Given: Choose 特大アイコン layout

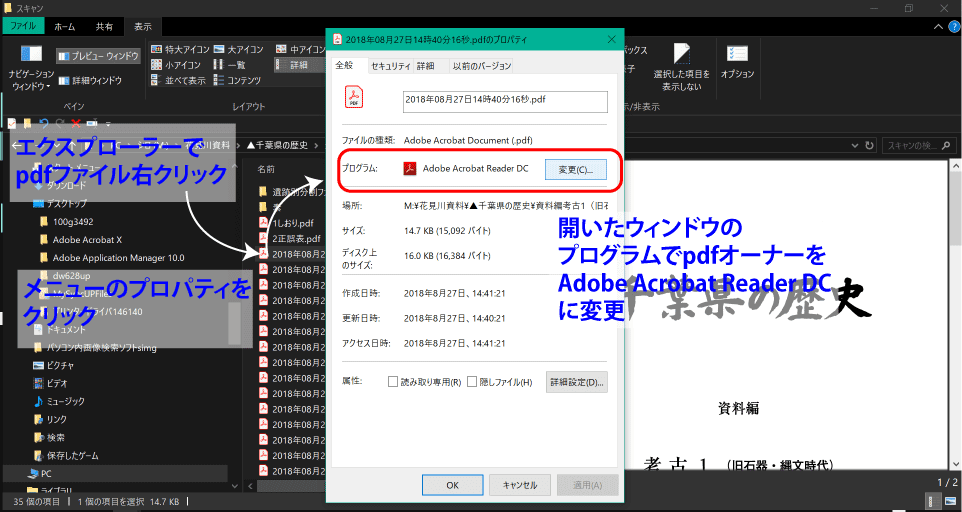Looking at the screenshot, I should pos(180,49).
